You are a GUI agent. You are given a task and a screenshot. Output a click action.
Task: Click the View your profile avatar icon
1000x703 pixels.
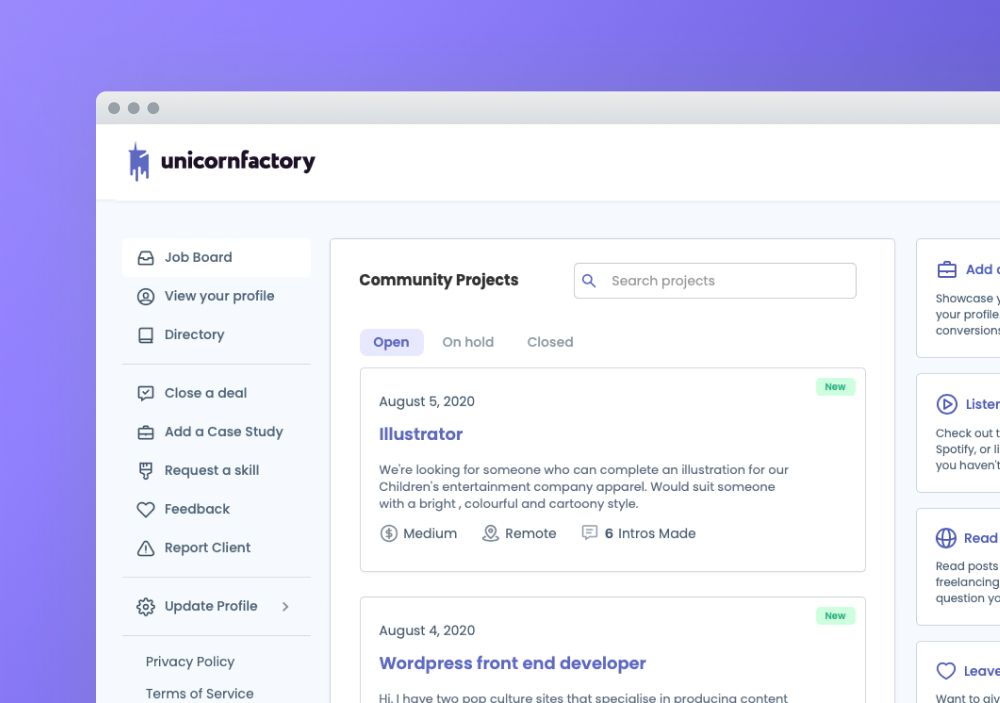[x=145, y=297]
